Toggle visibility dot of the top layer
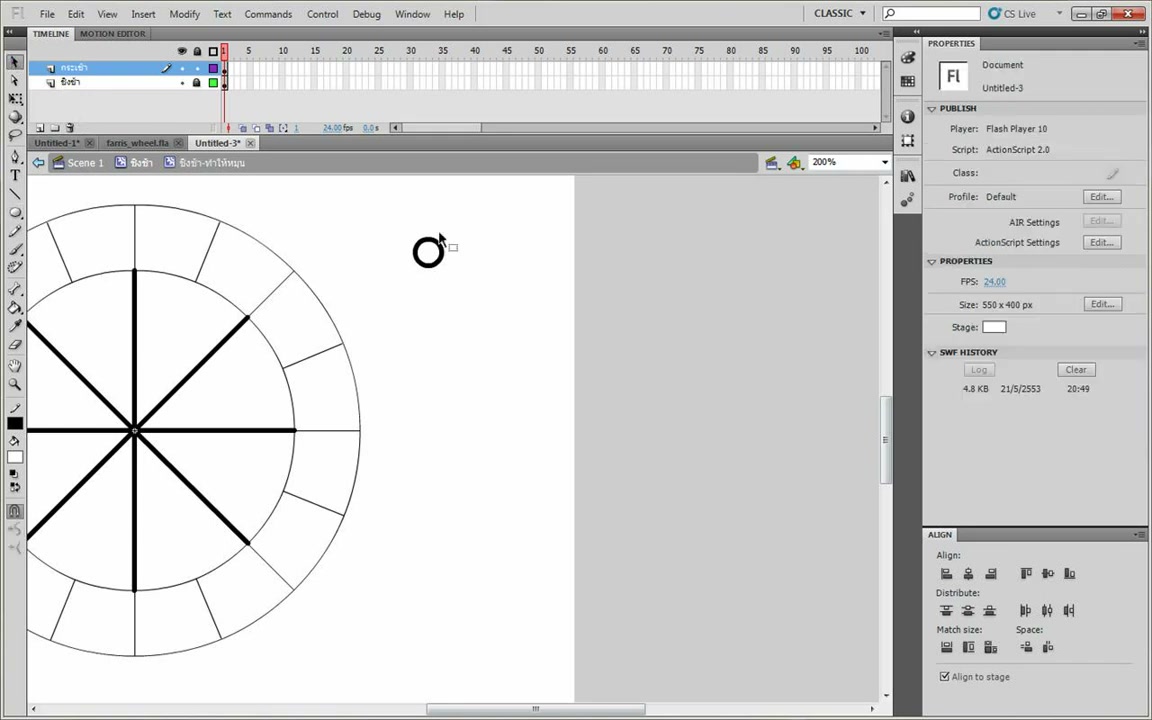The height and width of the screenshot is (720, 1152). pyautogui.click(x=182, y=68)
